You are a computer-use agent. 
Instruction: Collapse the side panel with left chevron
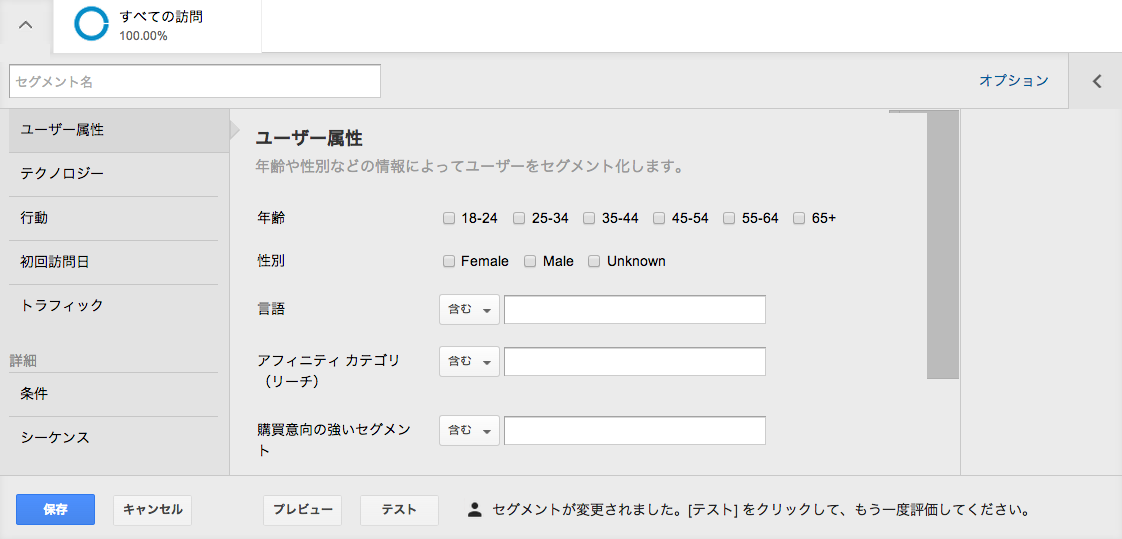(1096, 81)
